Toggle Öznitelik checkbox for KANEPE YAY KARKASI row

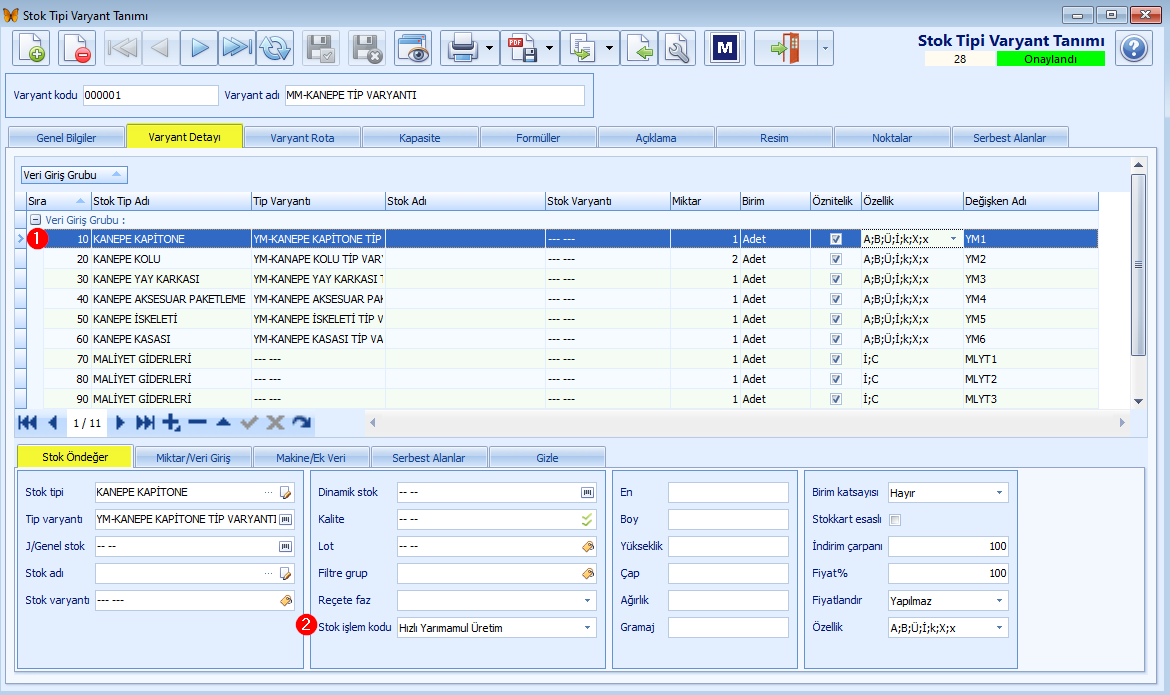(836, 279)
